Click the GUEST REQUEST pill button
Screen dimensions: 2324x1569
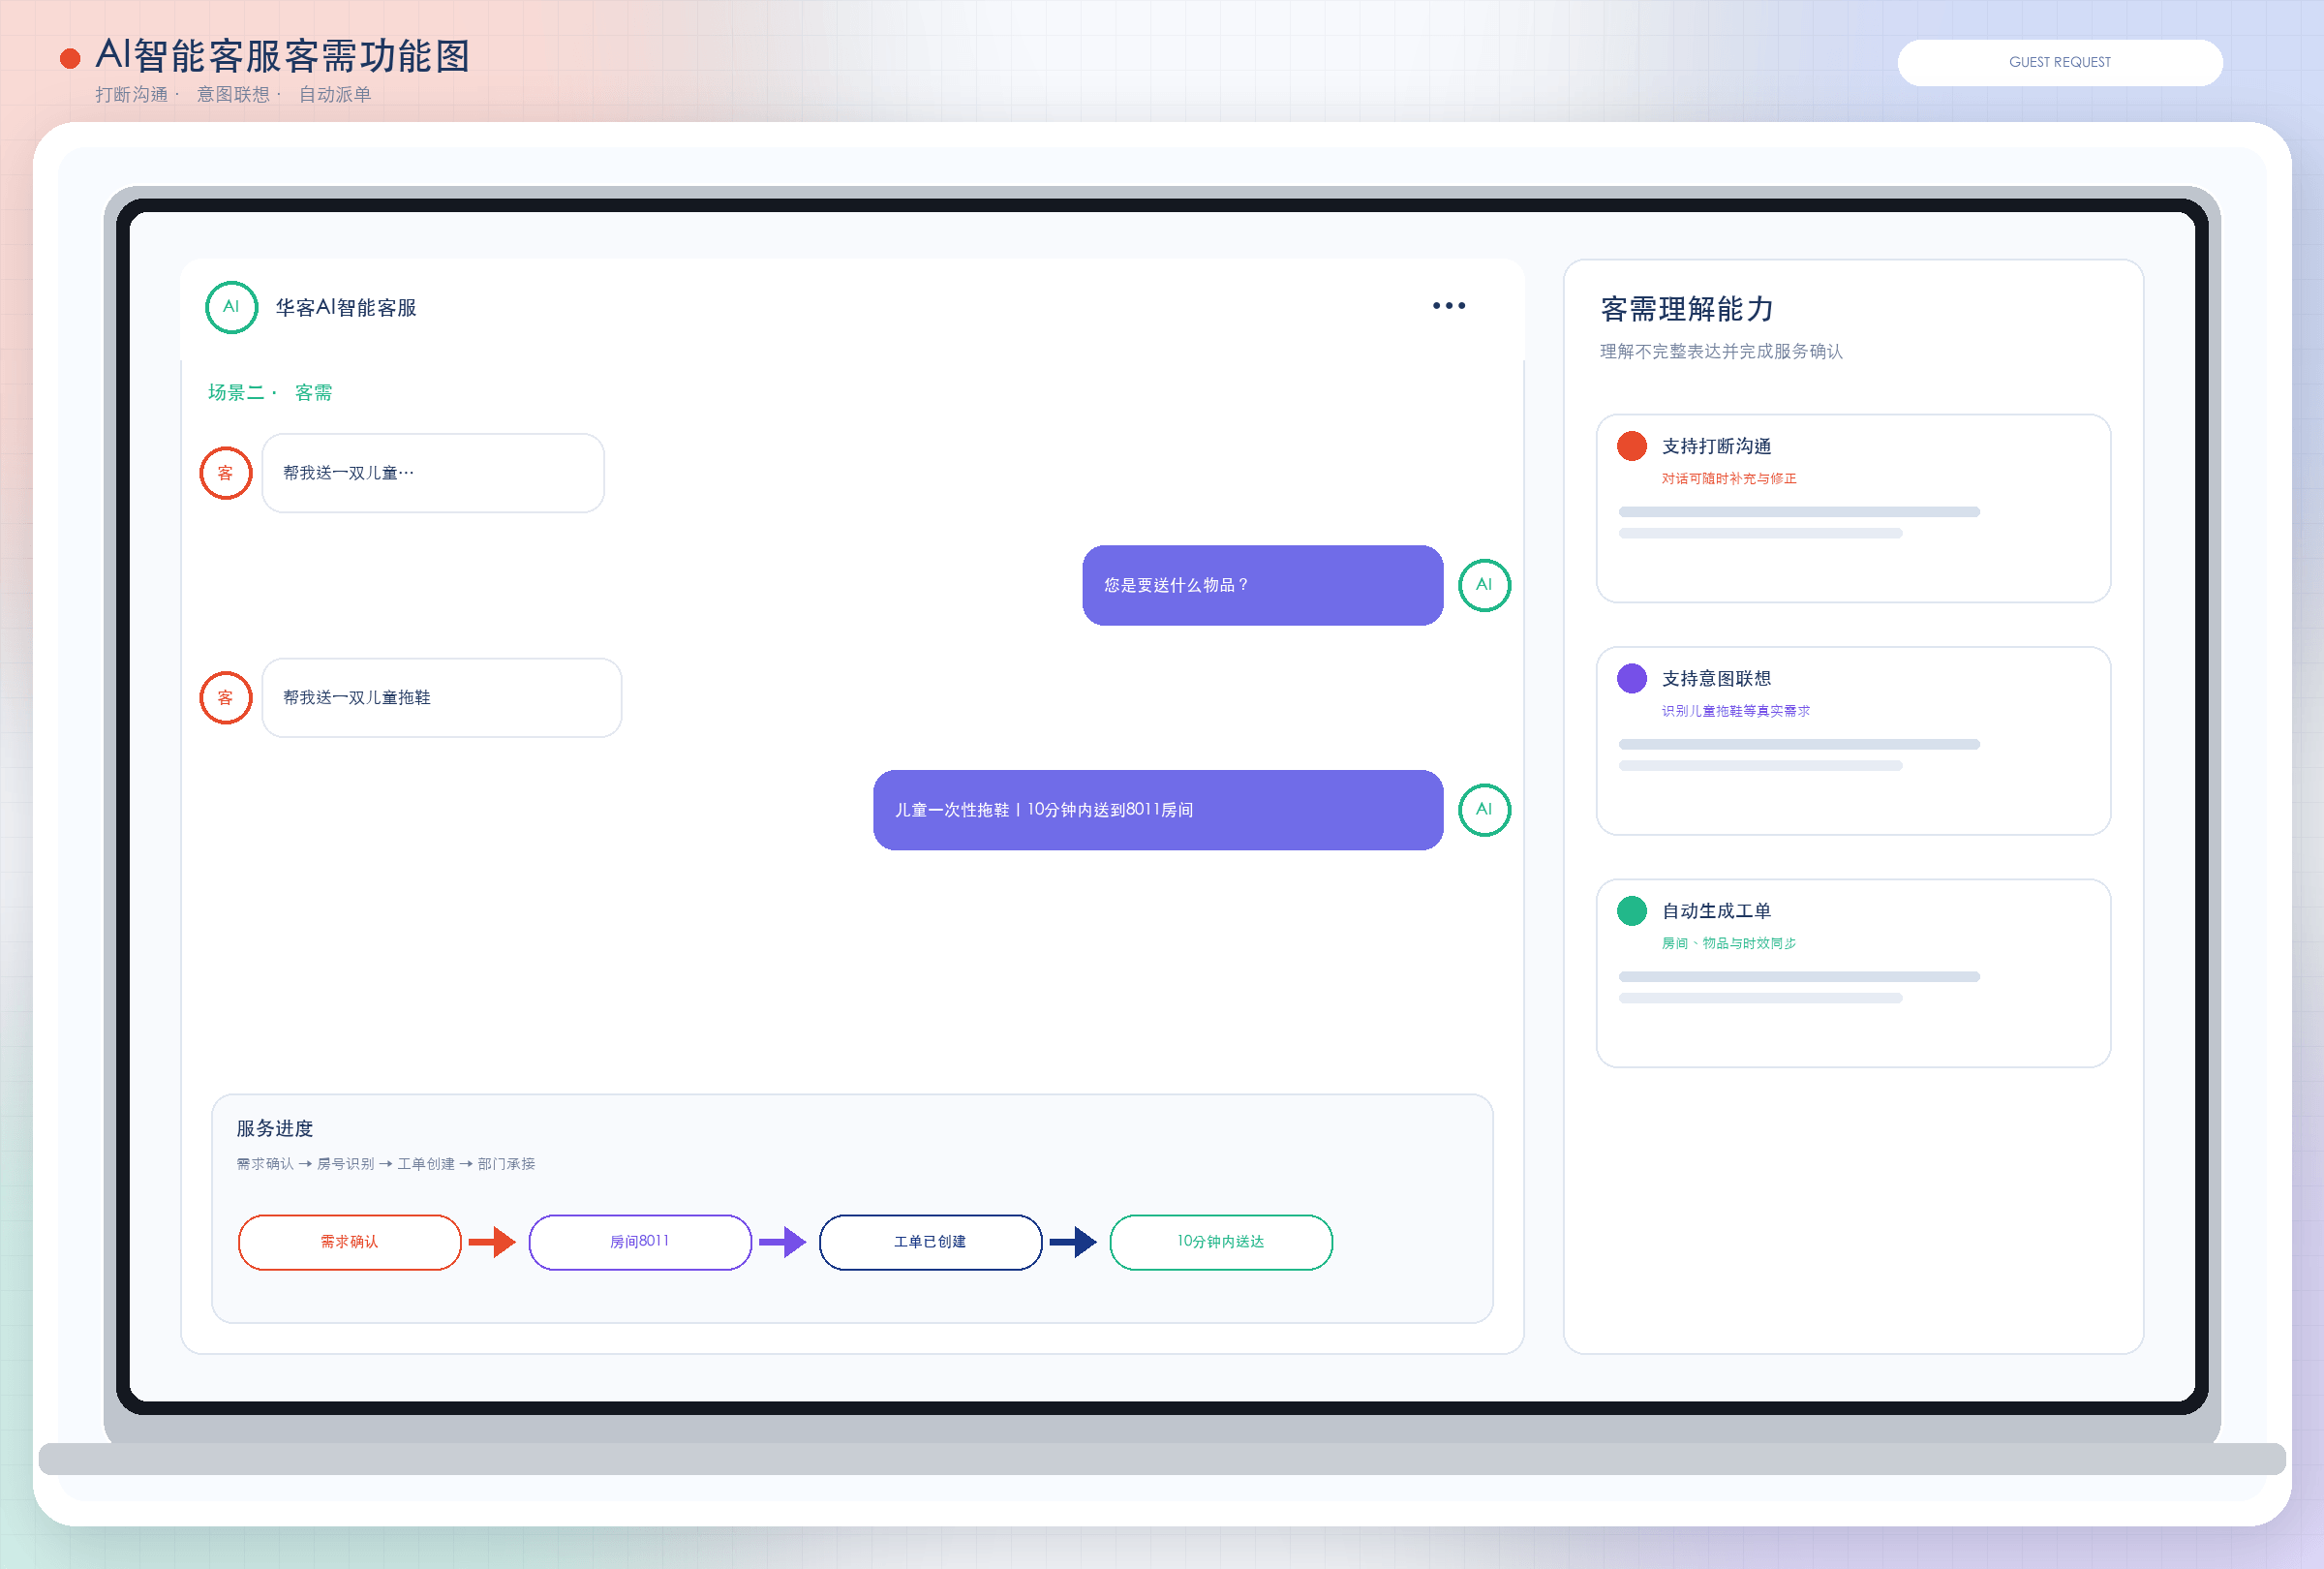tap(2060, 63)
